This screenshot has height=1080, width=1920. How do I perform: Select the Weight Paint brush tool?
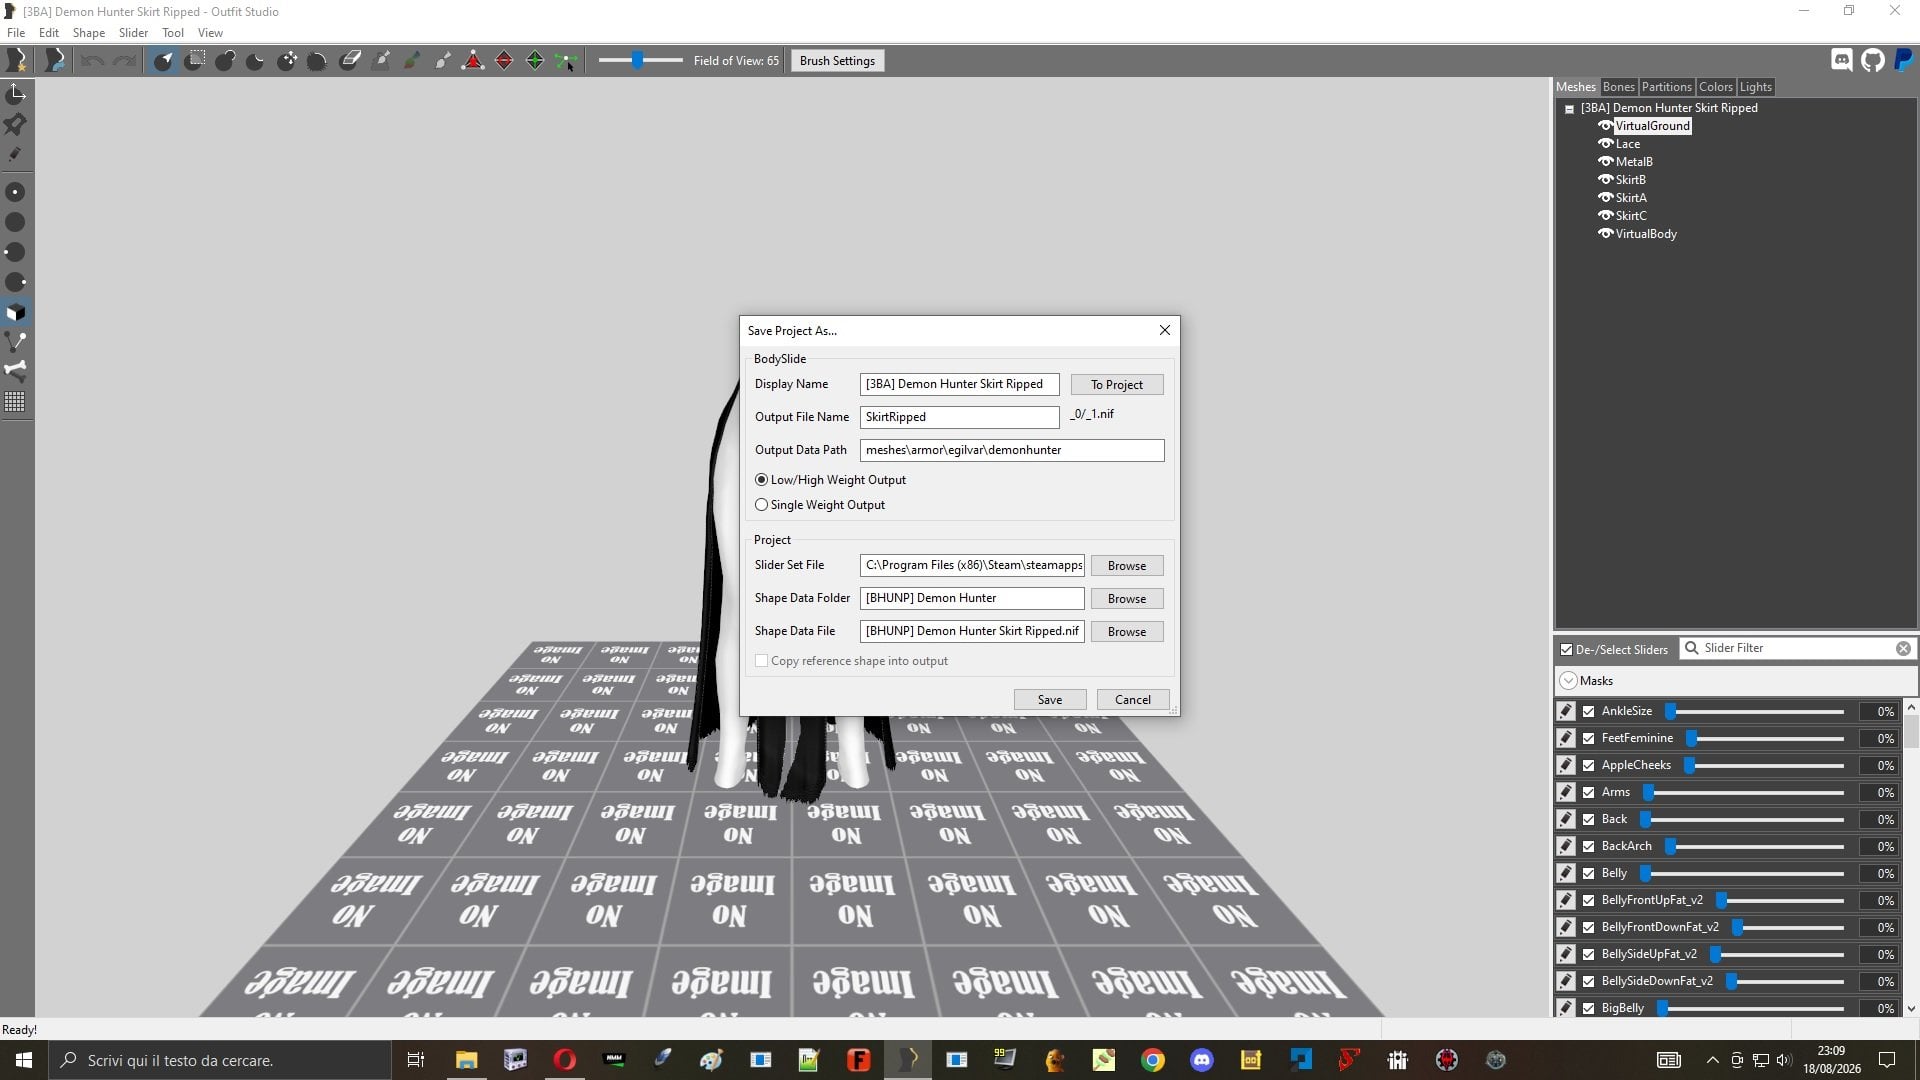coord(380,61)
